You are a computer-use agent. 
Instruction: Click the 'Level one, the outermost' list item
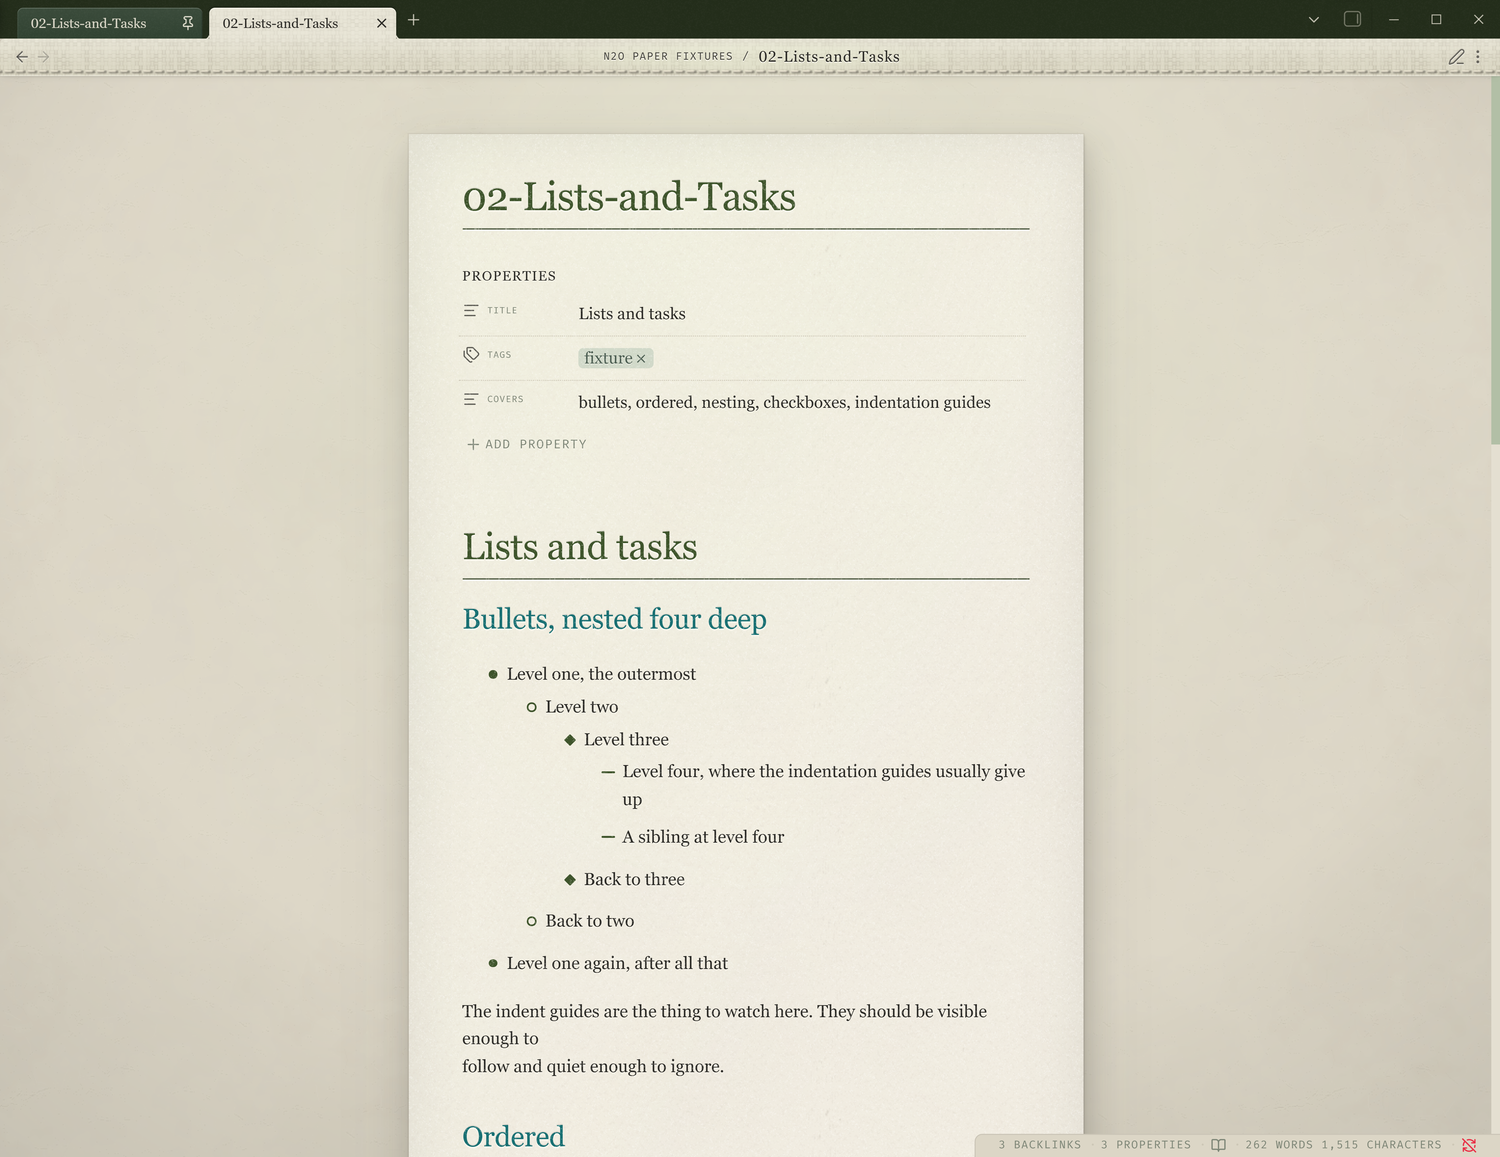(x=601, y=674)
